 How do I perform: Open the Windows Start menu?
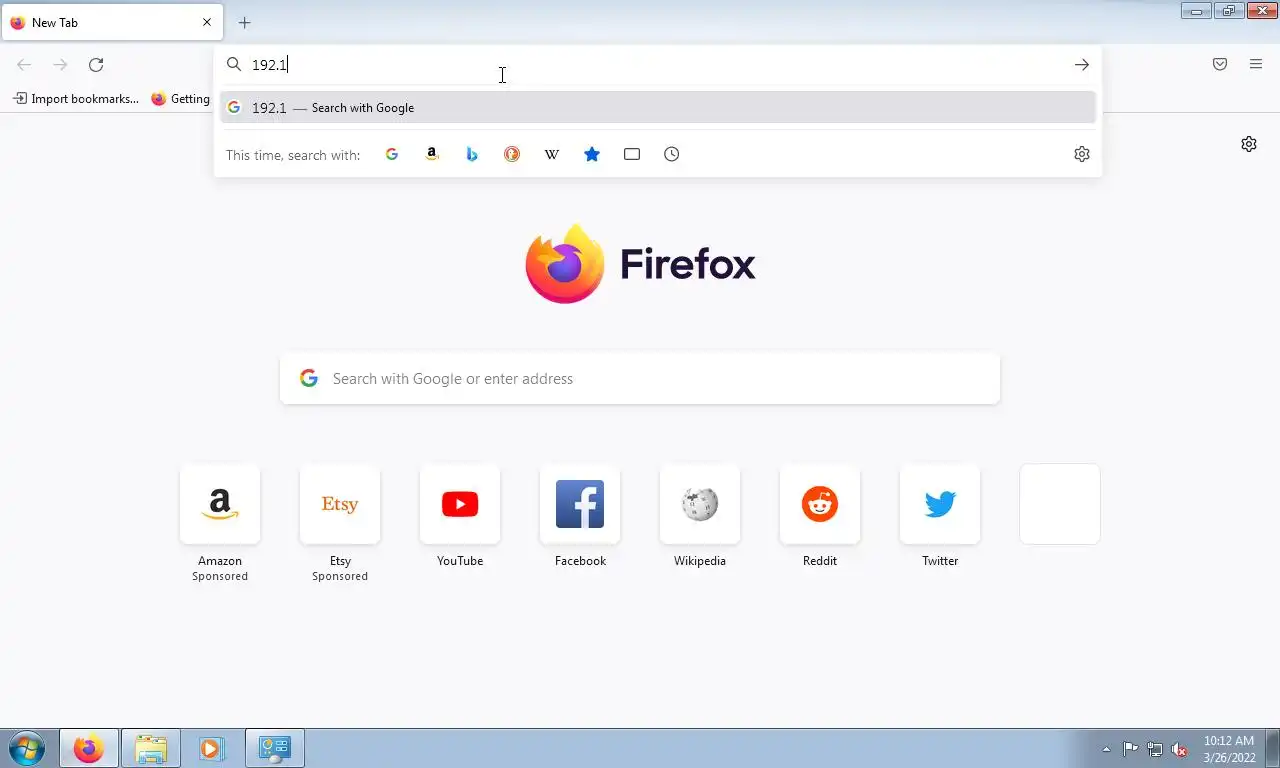pos(27,748)
